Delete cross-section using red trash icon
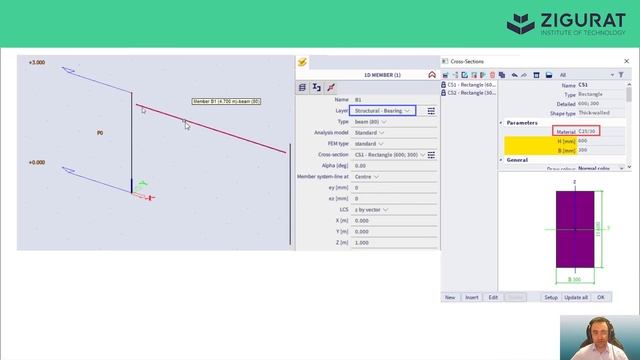This screenshot has height=360, width=640. pos(492,75)
